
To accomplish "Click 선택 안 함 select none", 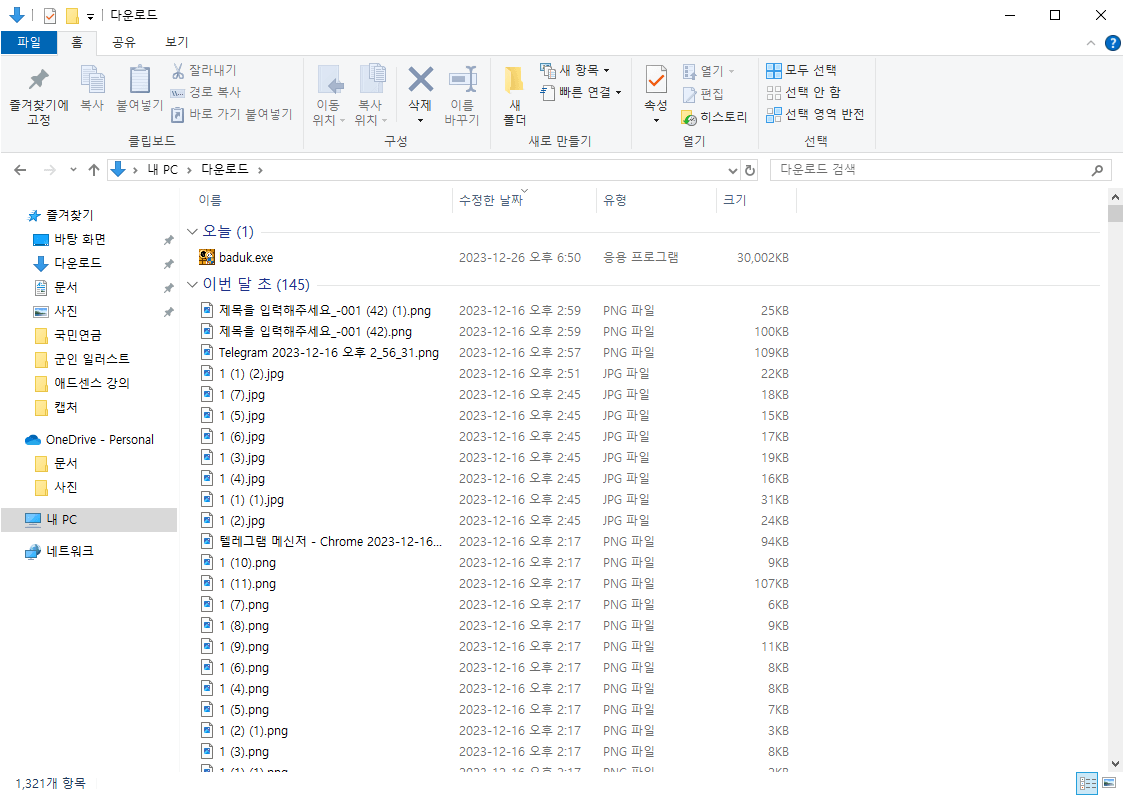I will 804,92.
